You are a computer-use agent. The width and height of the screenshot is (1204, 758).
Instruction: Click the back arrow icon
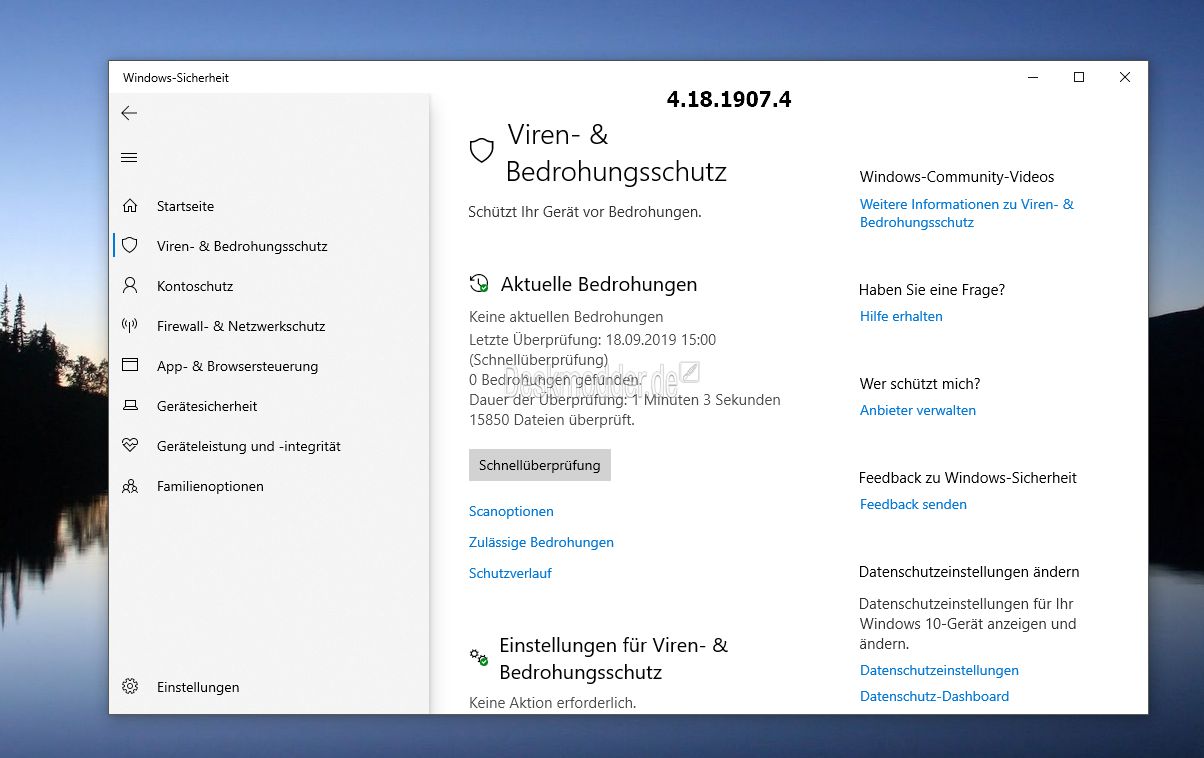point(129,113)
